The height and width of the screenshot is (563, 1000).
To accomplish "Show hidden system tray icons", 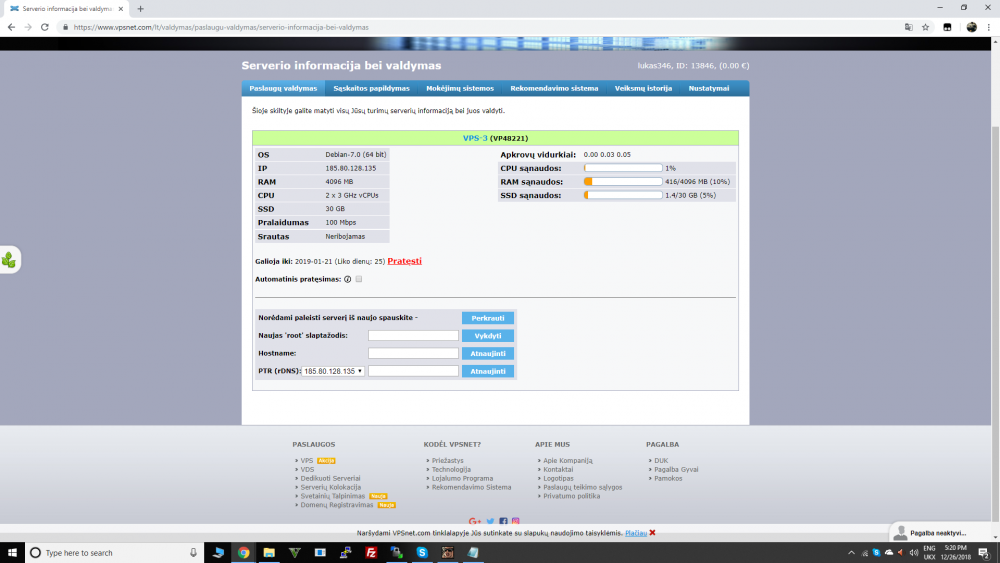I will (x=851, y=553).
